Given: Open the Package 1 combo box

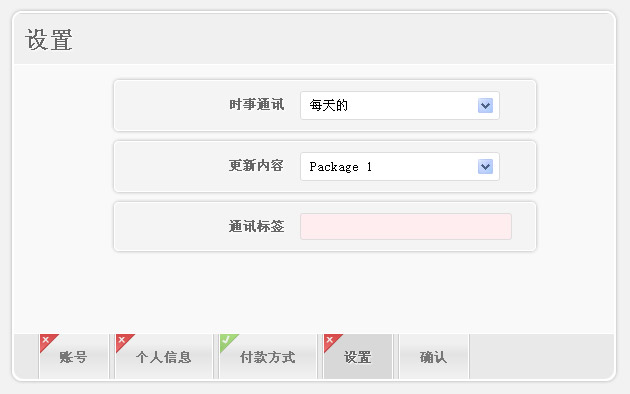Looking at the screenshot, I should (x=400, y=167).
